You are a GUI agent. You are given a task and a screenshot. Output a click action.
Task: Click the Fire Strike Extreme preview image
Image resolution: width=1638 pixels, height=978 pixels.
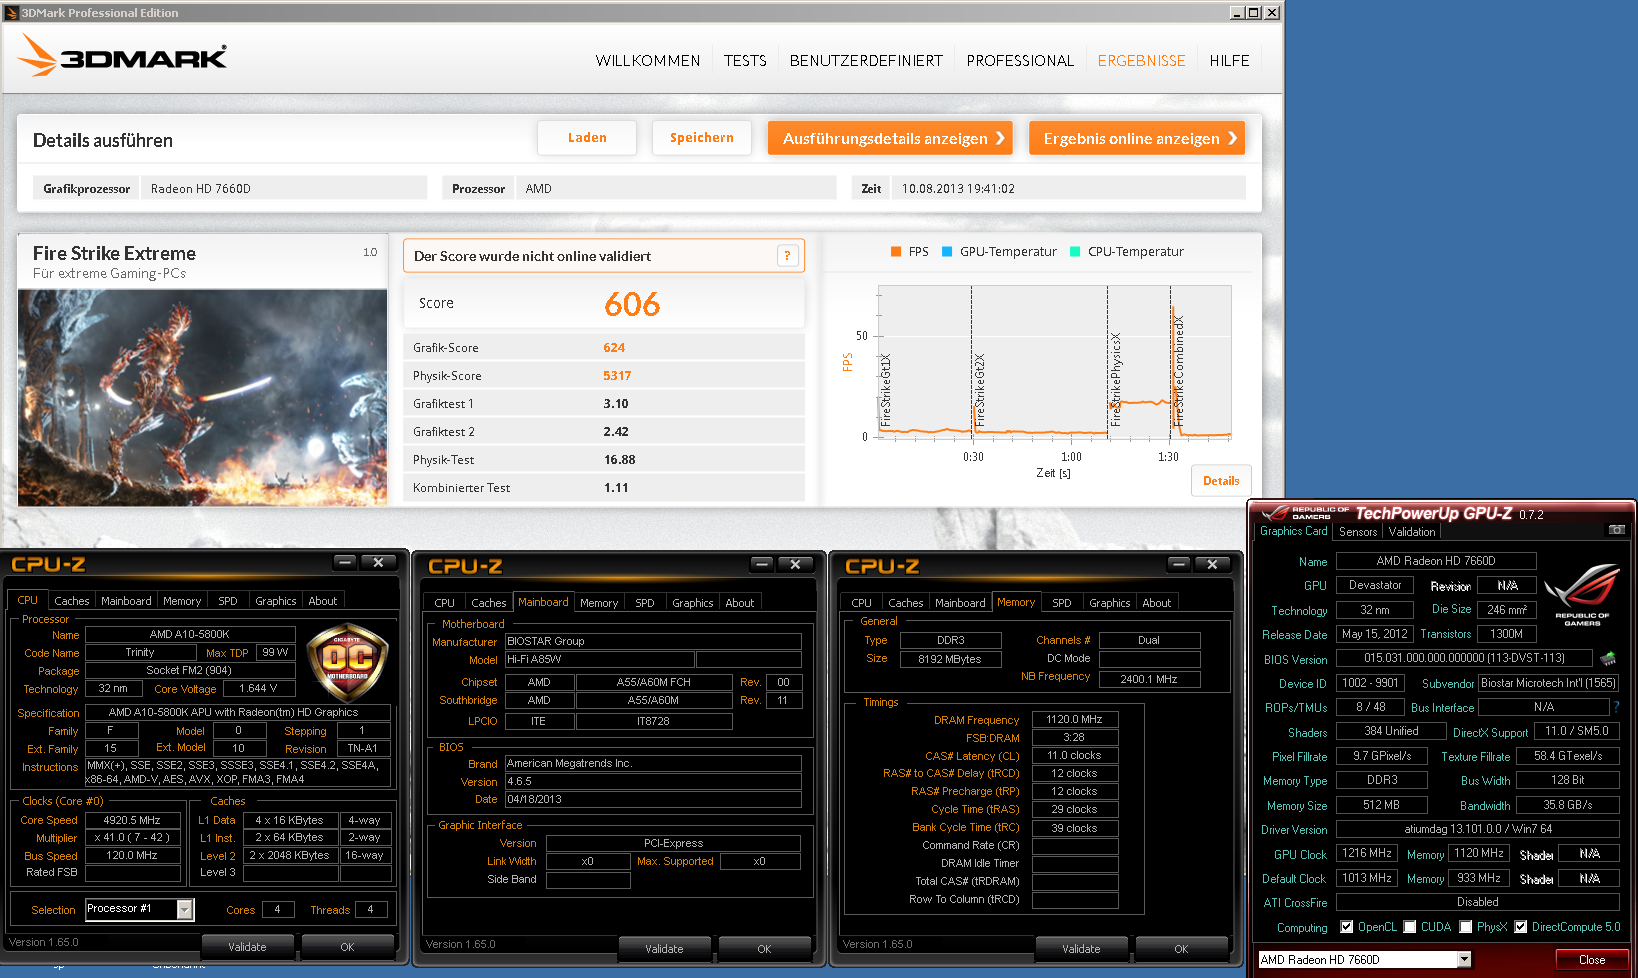(x=202, y=397)
